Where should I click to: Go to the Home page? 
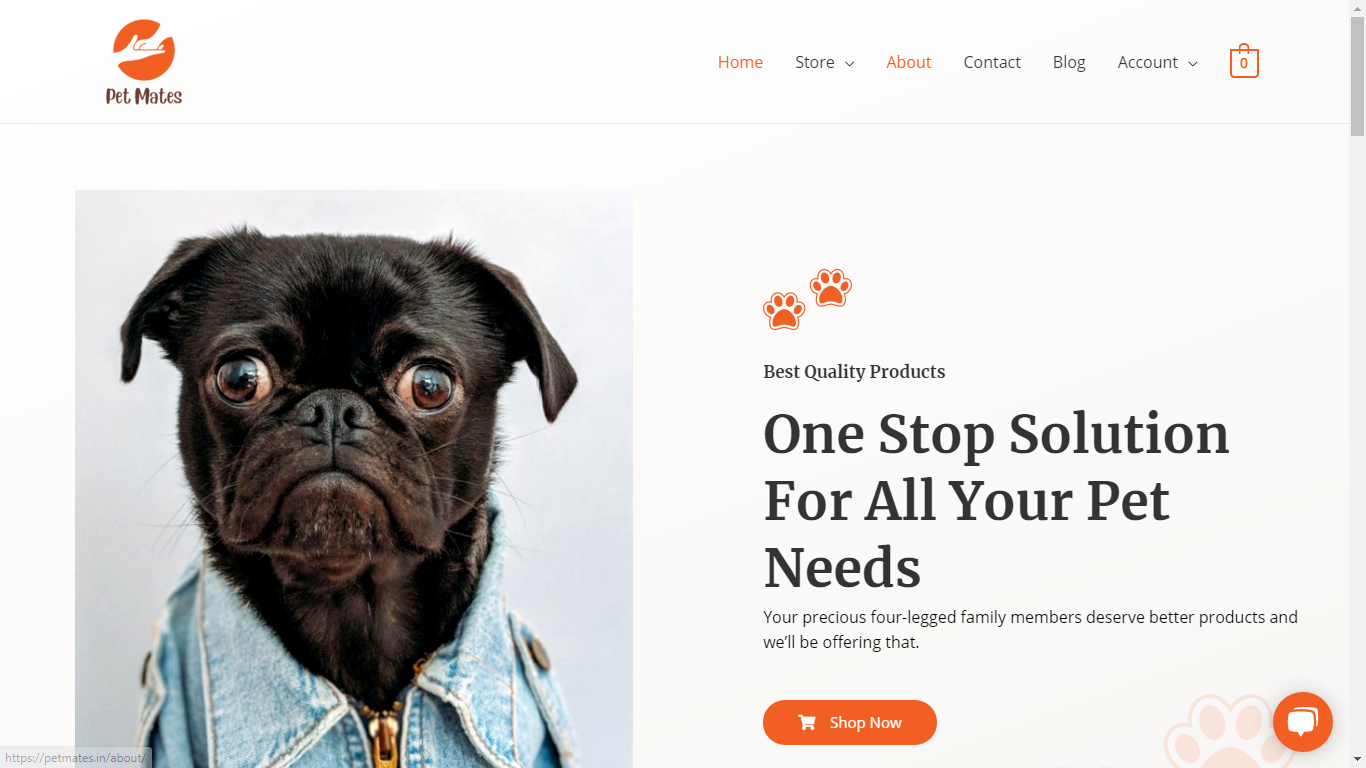pos(740,62)
